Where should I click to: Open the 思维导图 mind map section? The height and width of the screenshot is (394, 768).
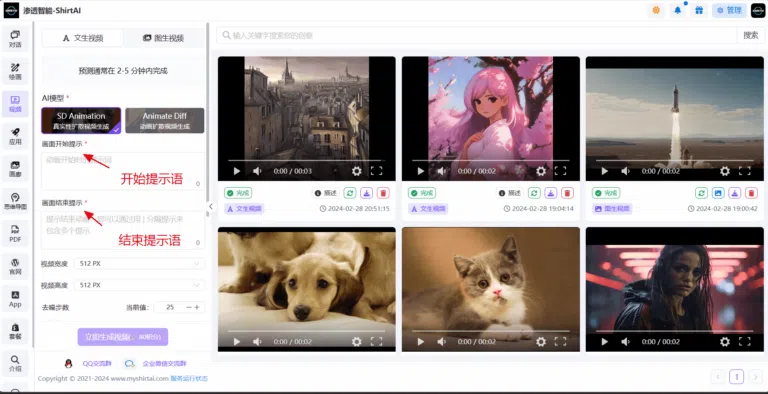coord(15,201)
